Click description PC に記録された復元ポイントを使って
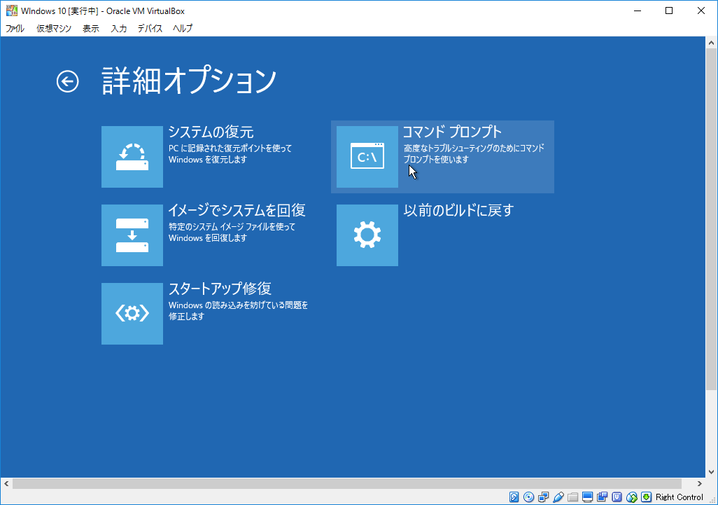718x505 pixels. pyautogui.click(x=230, y=148)
